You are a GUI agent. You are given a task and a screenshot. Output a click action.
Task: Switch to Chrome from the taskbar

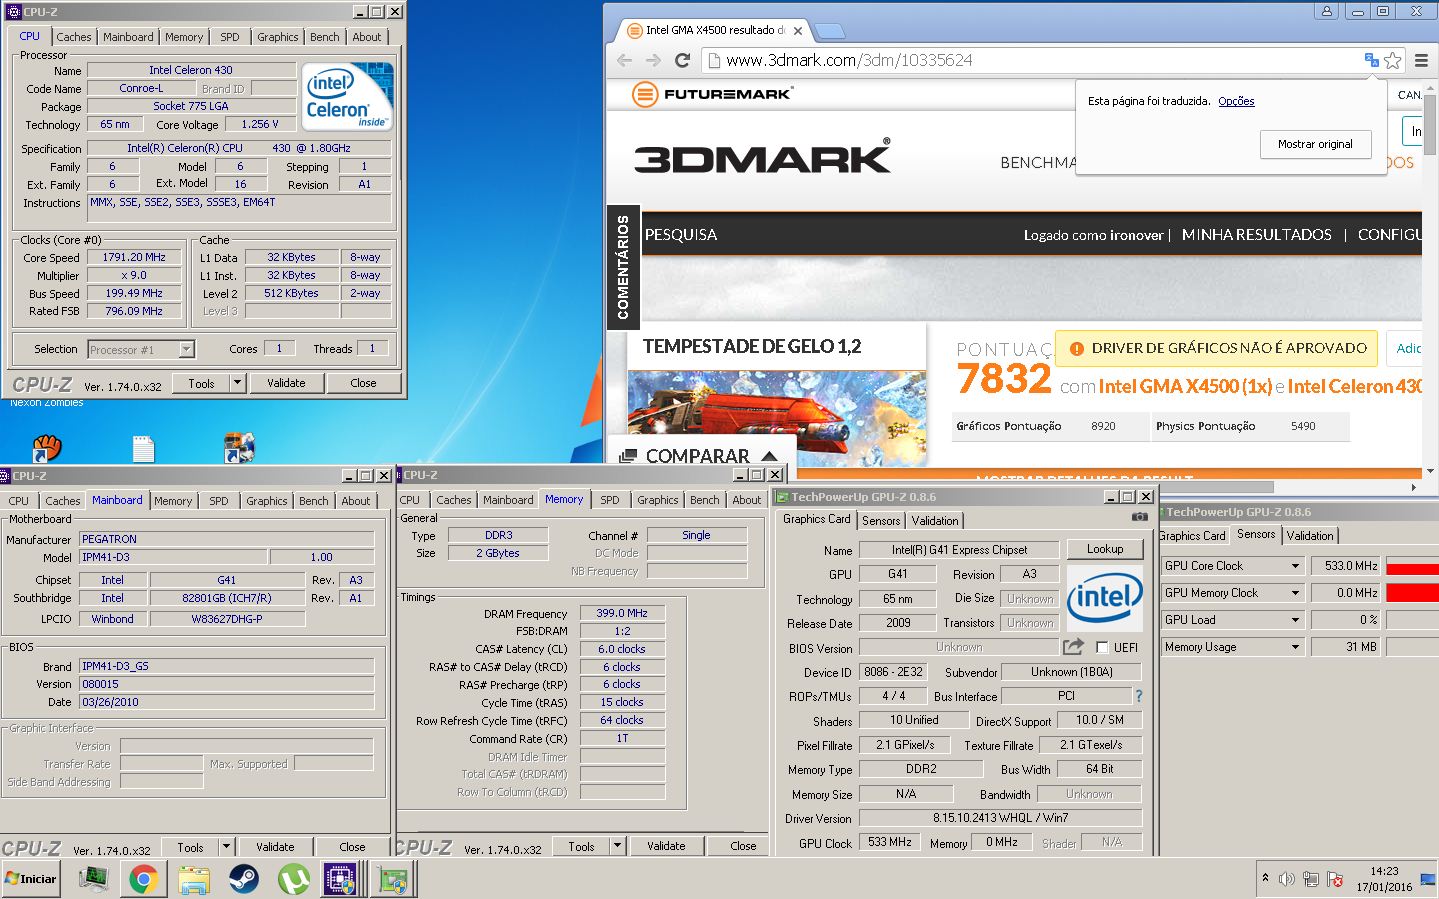point(143,879)
